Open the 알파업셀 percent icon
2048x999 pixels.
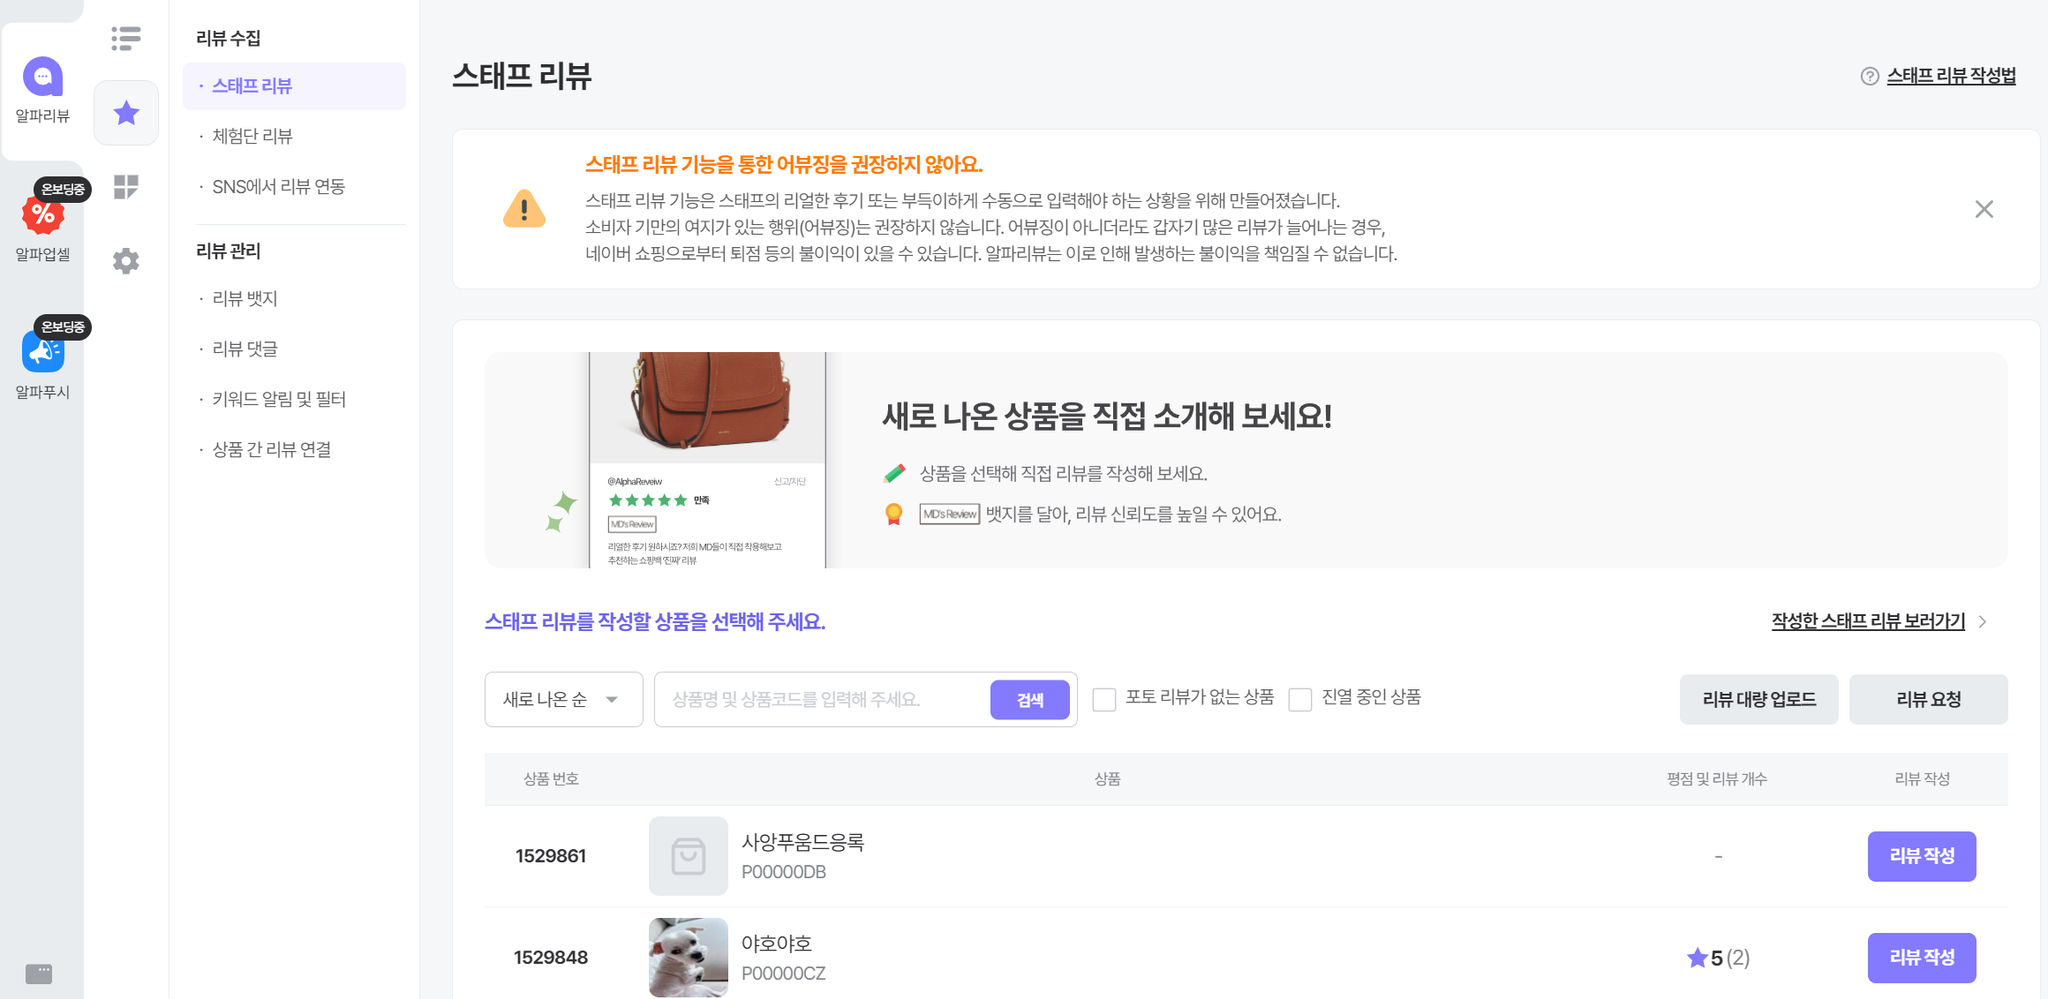[42, 214]
